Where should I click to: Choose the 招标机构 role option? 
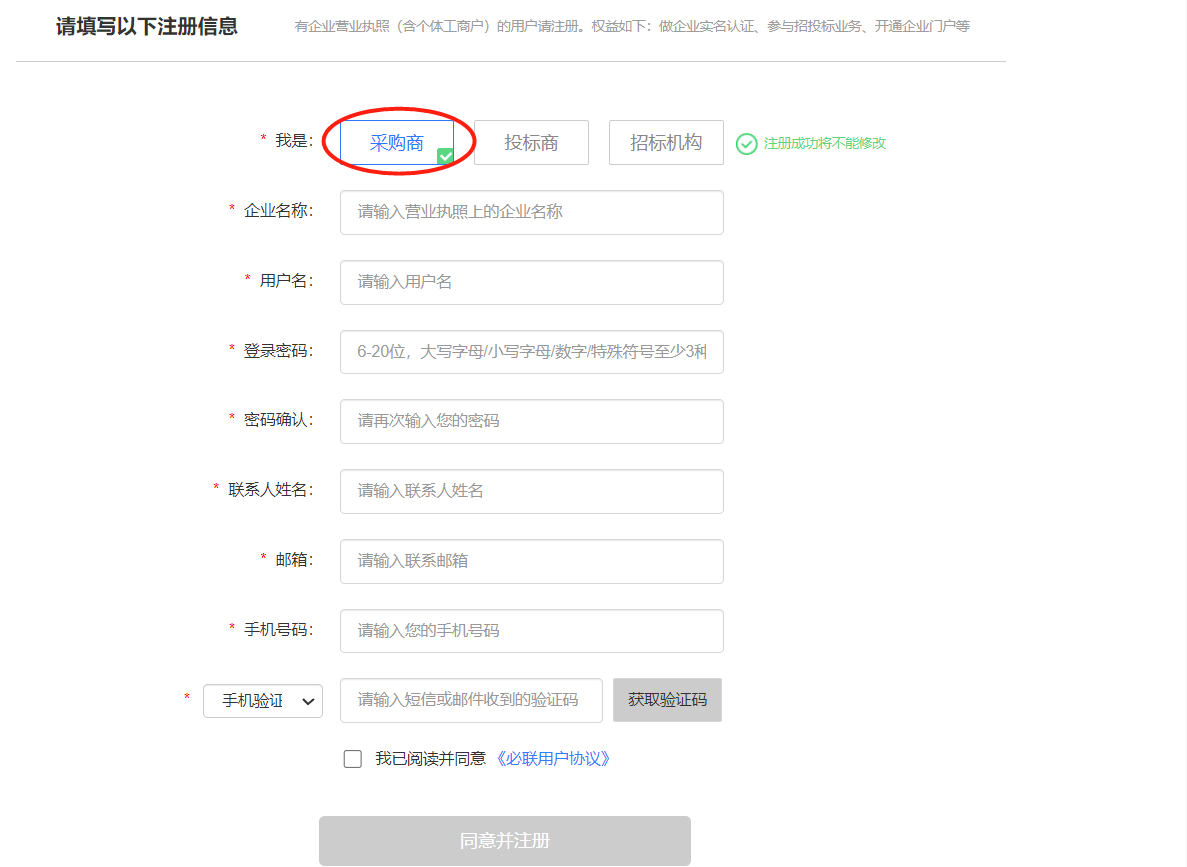(666, 143)
